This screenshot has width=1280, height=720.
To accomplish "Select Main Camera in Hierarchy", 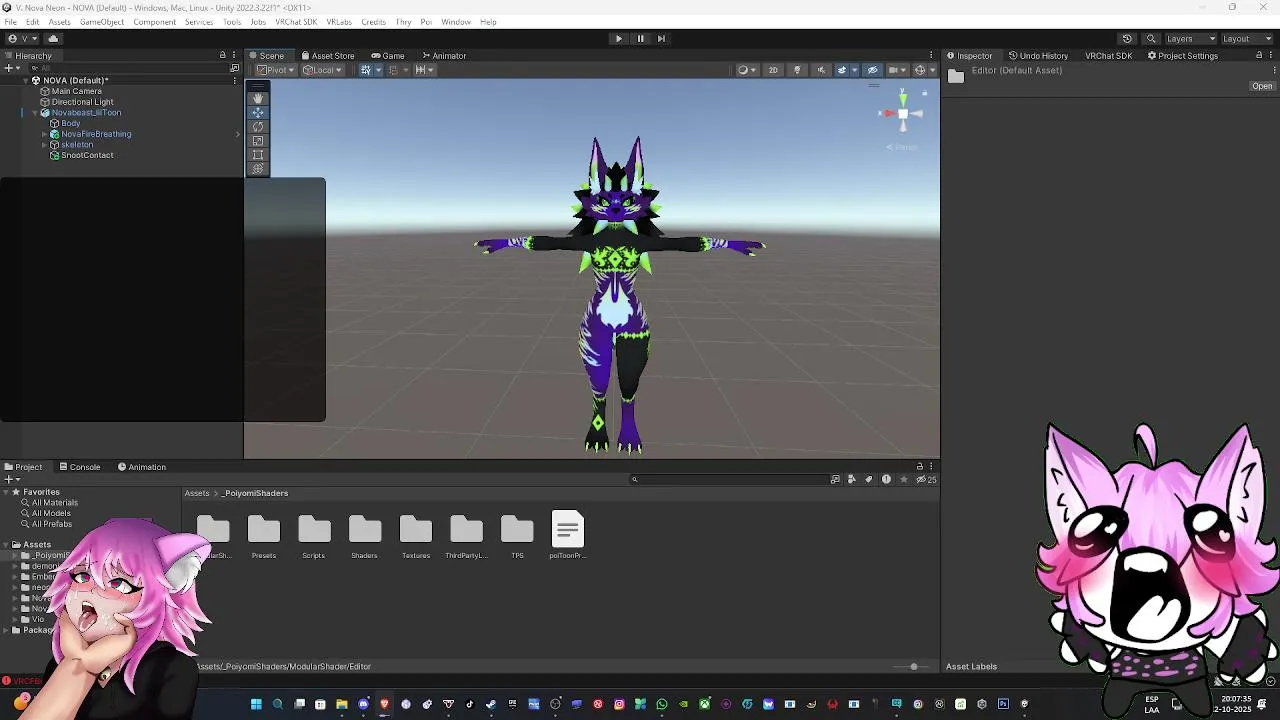I will [76, 91].
